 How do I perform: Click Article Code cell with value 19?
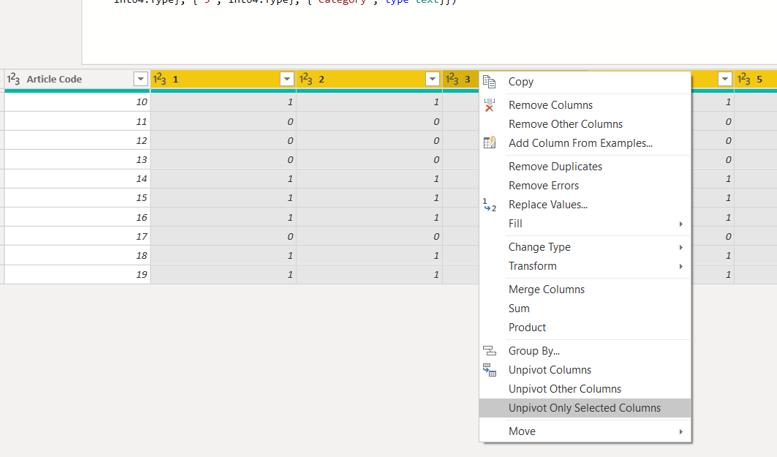tap(77, 275)
